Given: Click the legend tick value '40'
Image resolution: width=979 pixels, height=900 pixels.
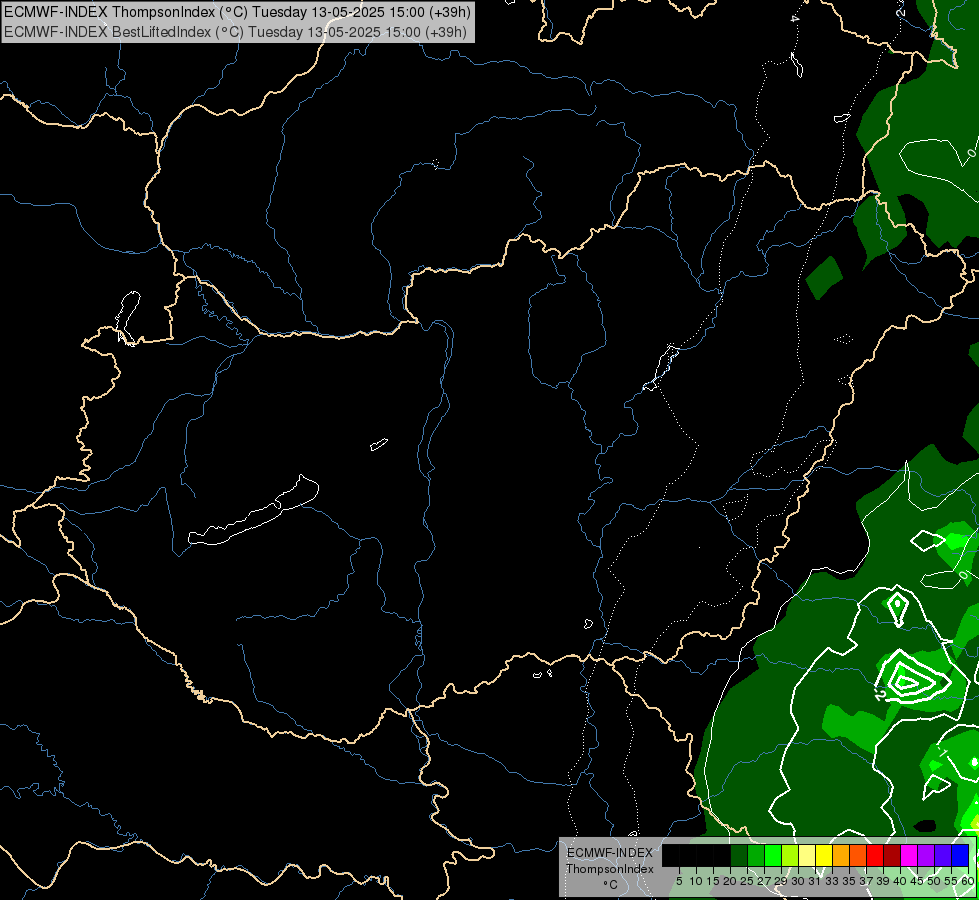Looking at the screenshot, I should (x=900, y=881).
